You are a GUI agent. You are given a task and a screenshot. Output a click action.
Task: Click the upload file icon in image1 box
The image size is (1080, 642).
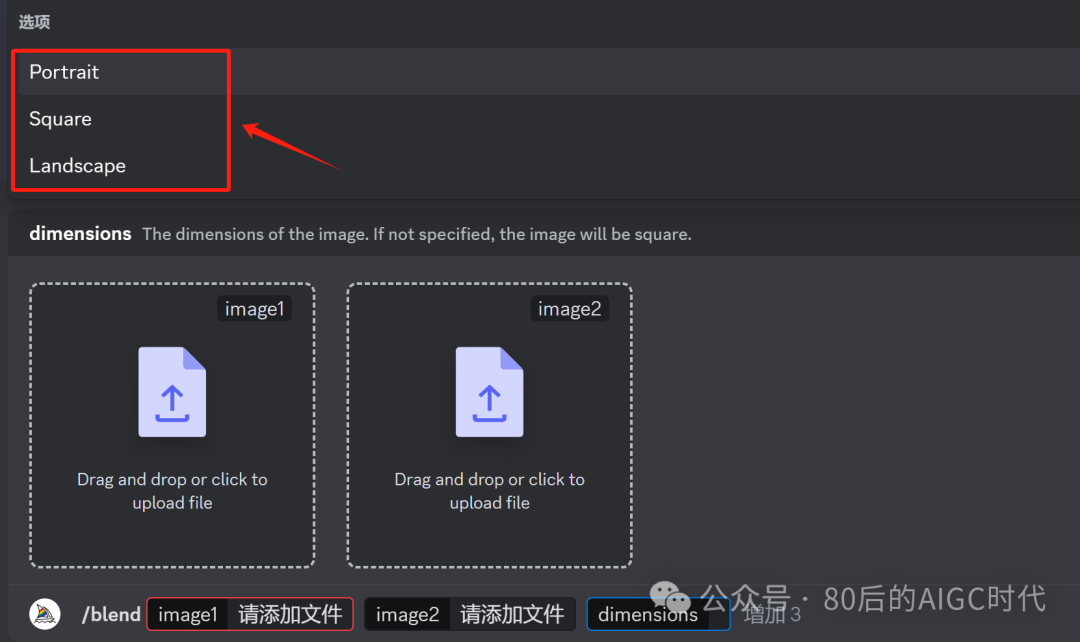[x=172, y=392]
